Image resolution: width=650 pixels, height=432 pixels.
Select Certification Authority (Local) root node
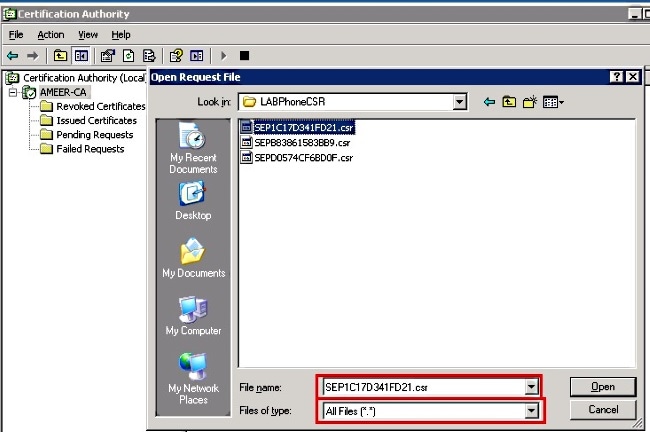[x=84, y=78]
